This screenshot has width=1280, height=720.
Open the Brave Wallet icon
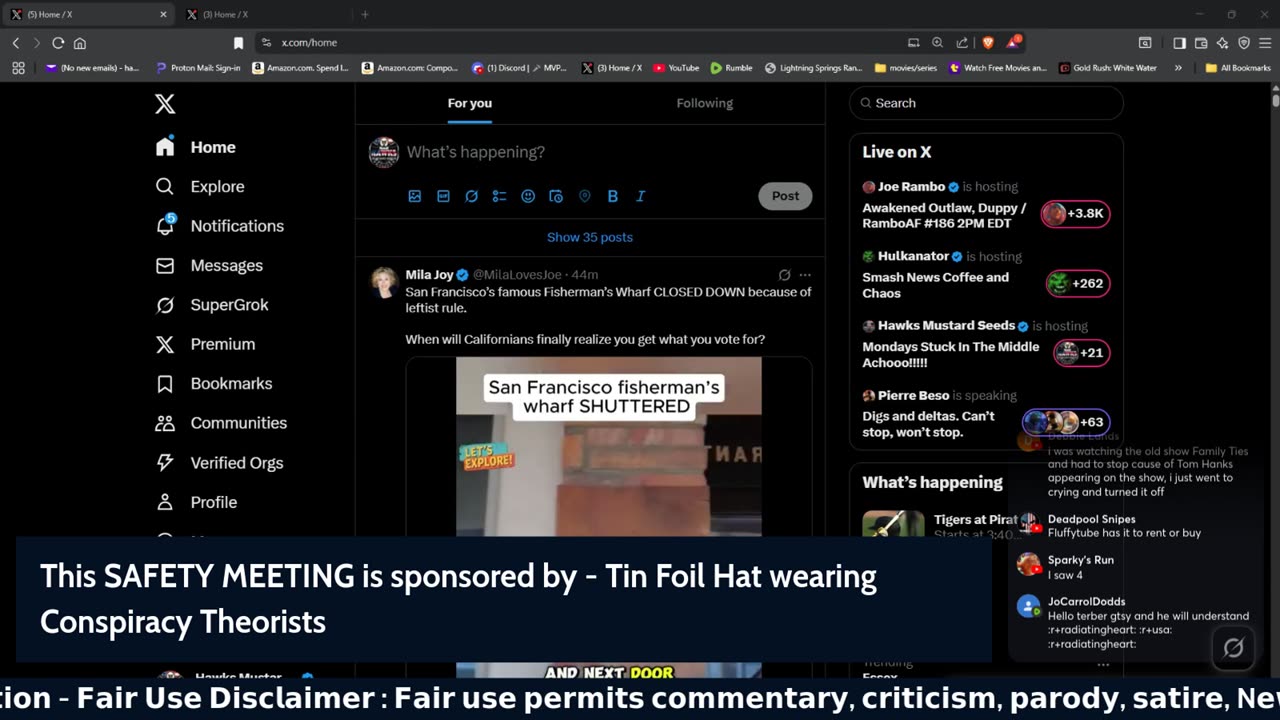click(1200, 43)
